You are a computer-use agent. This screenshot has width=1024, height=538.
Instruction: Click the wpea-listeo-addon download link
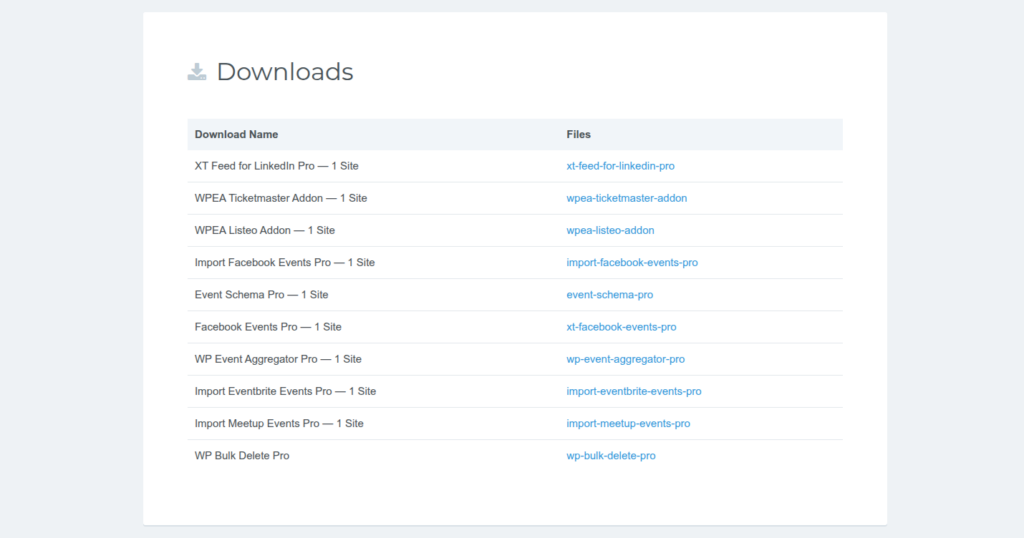point(610,230)
